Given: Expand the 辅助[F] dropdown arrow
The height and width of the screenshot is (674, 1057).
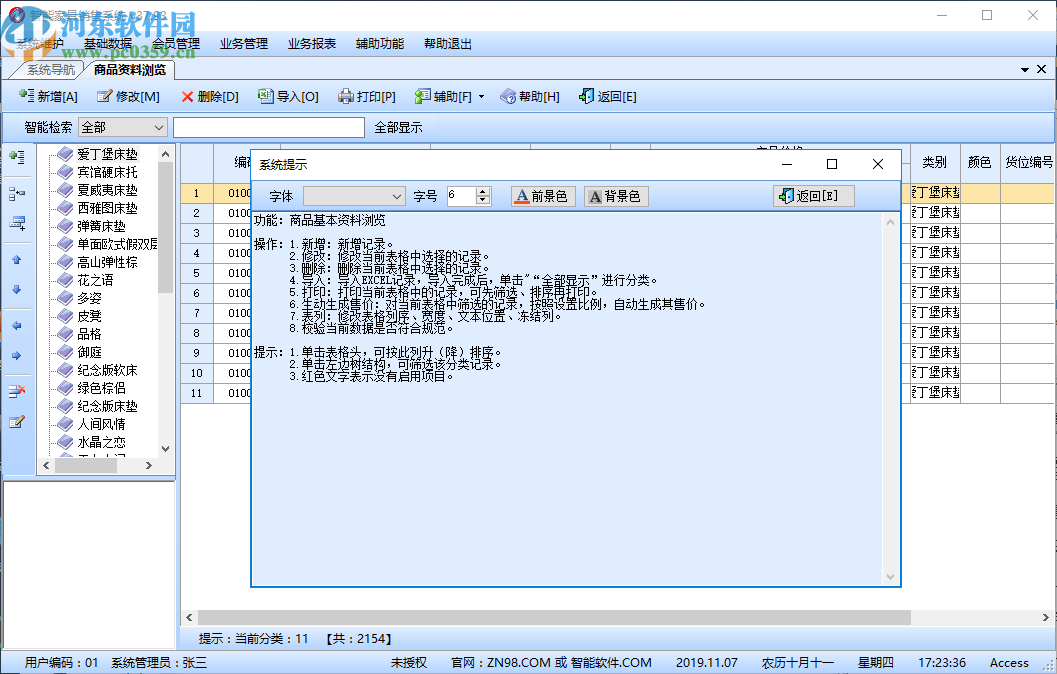Looking at the screenshot, I should [481, 96].
